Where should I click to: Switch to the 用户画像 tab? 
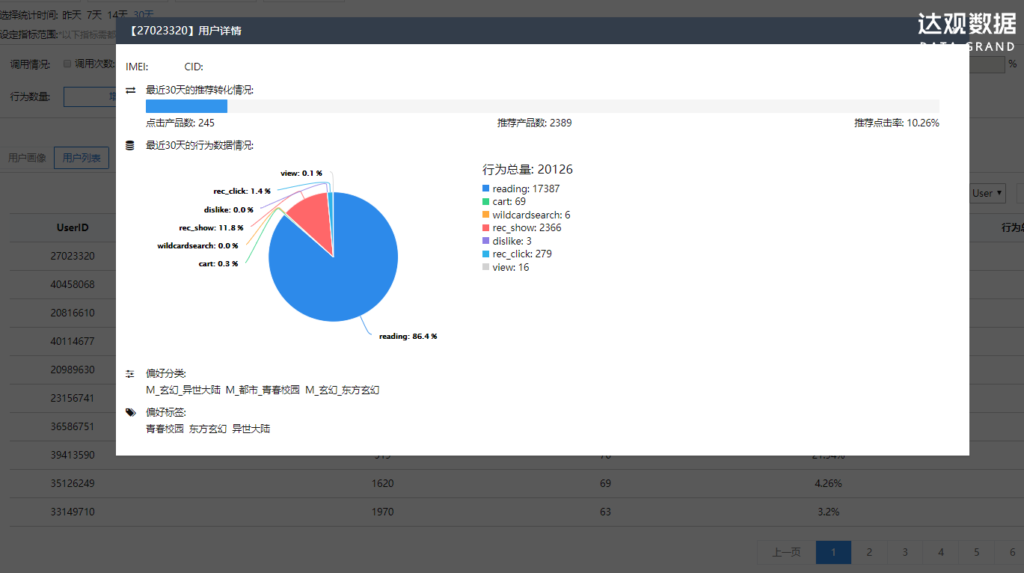coord(27,158)
